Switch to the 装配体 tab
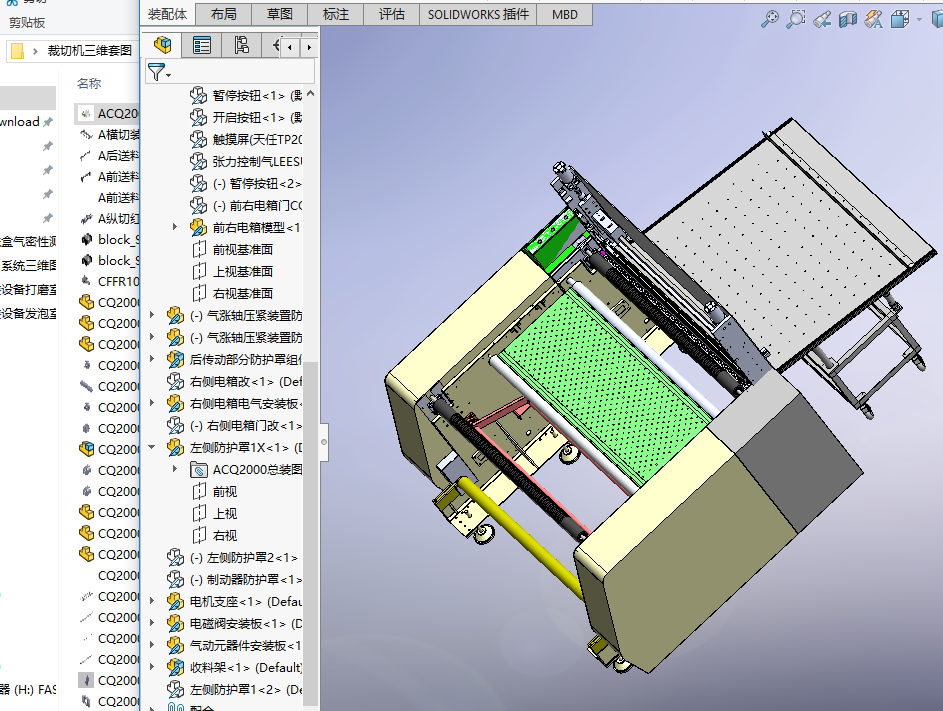 pyautogui.click(x=168, y=14)
